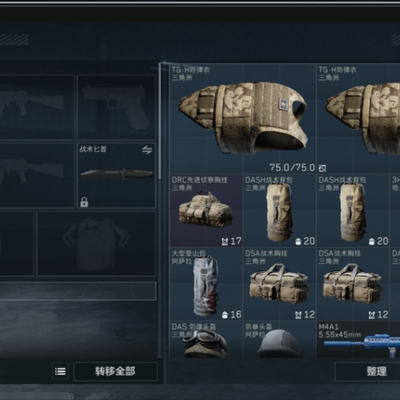Select the first DSA战术胸挂 chest rig
The height and width of the screenshot is (400, 400).
click(x=279, y=284)
